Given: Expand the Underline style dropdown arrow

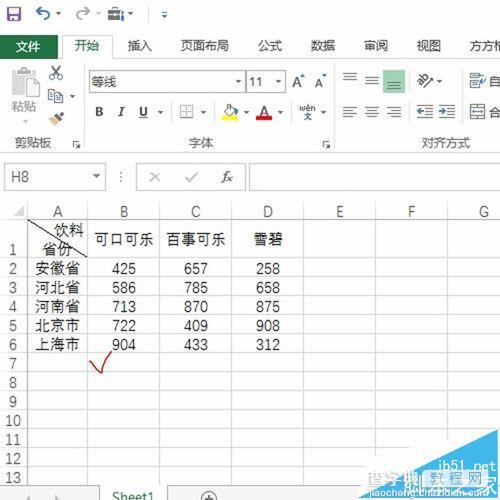Looking at the screenshot, I should pyautogui.click(x=160, y=112).
